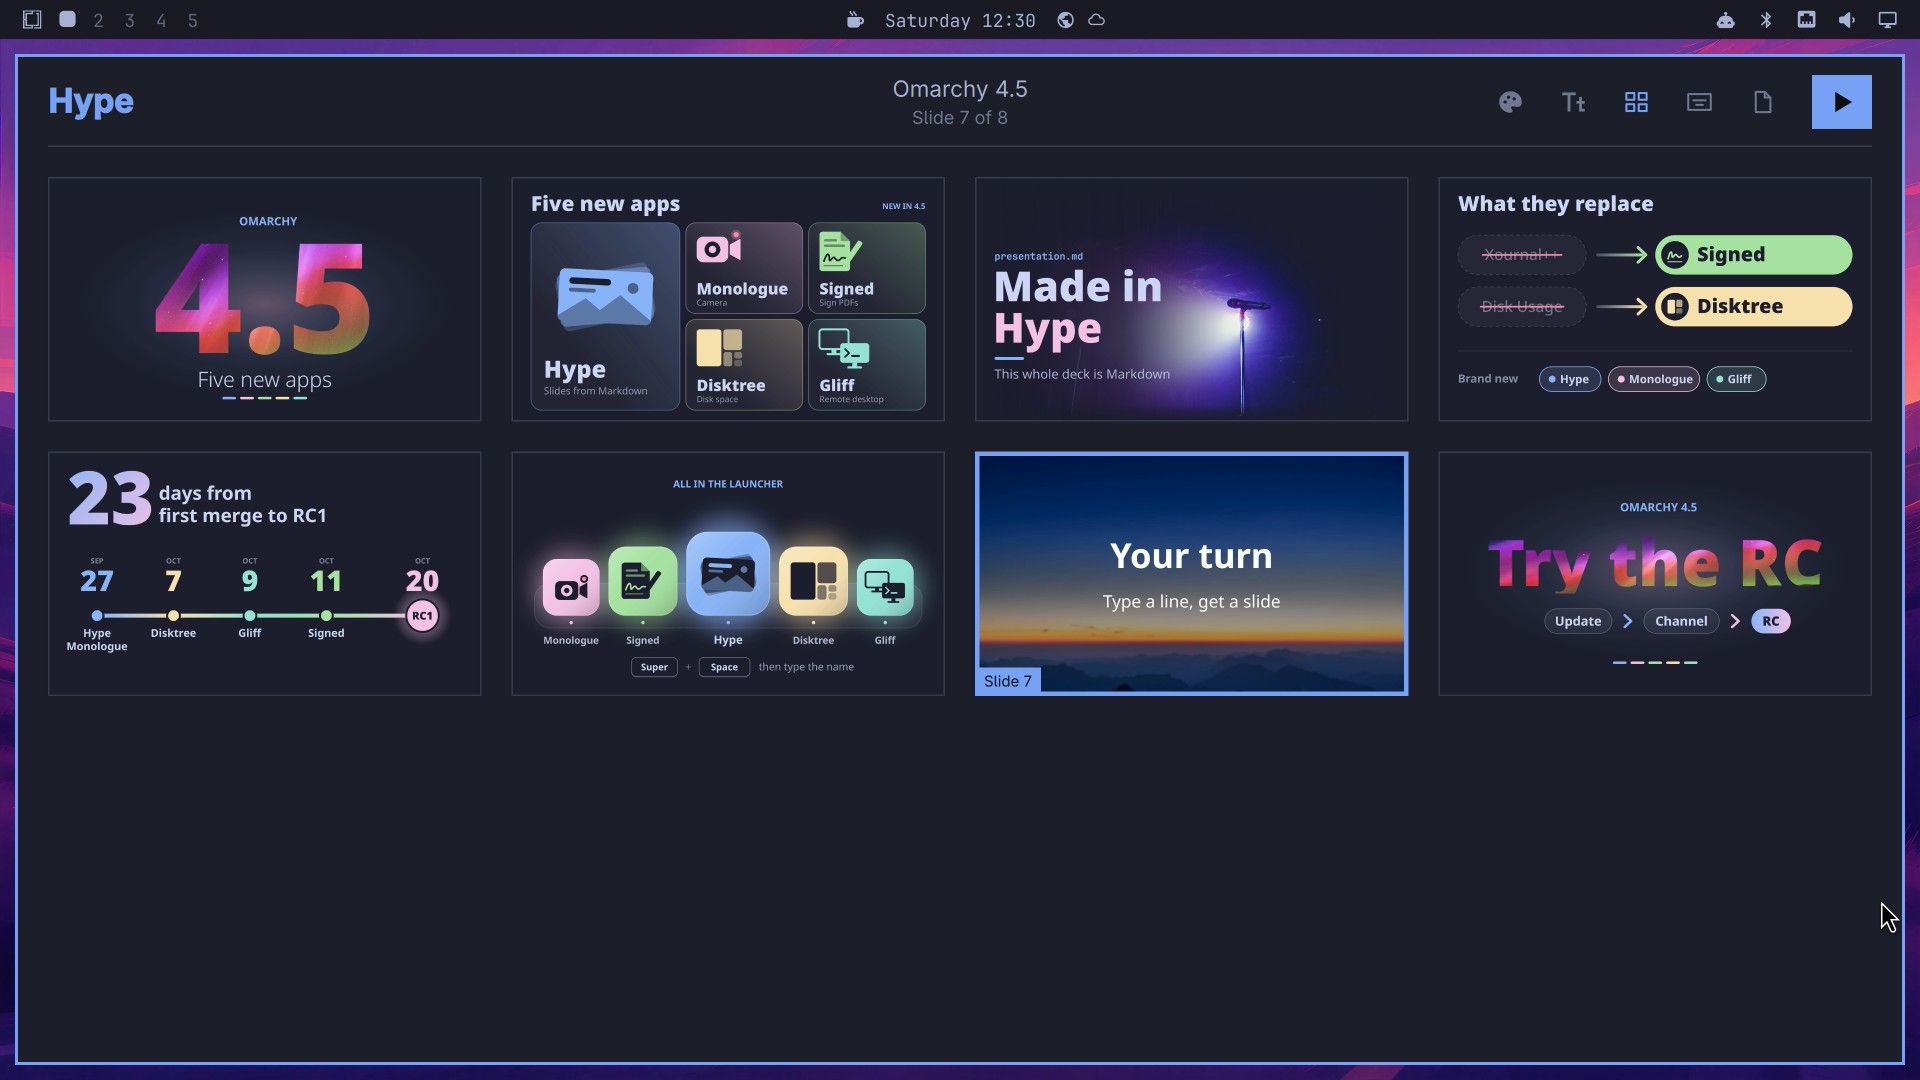Click the Saturday 12:30 clock
Screen dimensions: 1920x1080
click(960, 20)
